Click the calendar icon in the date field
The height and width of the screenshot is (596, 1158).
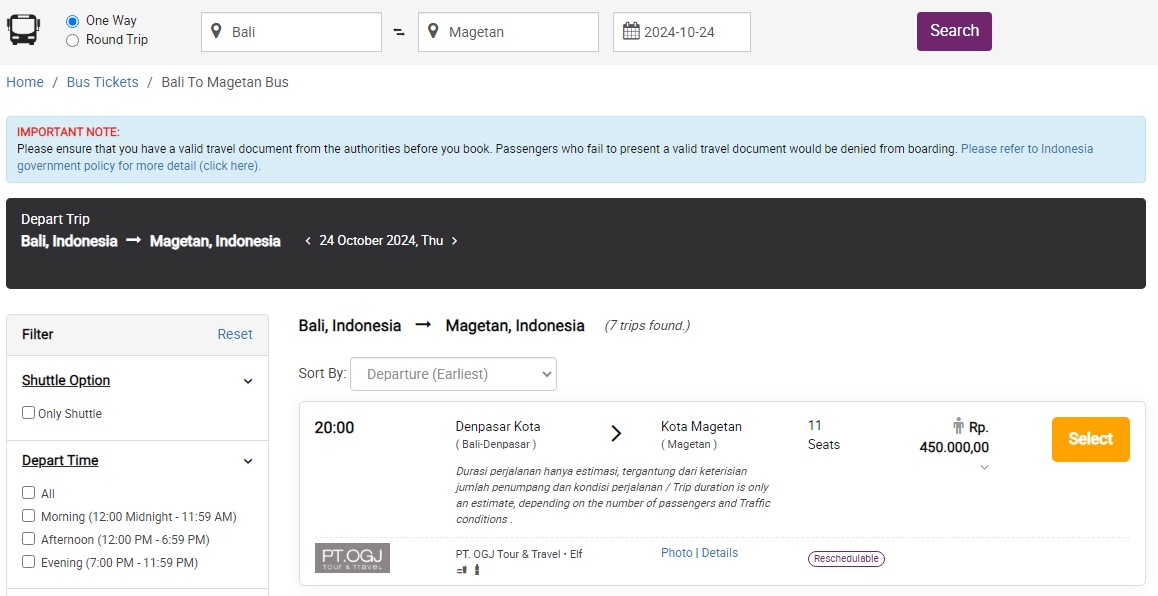coord(631,31)
